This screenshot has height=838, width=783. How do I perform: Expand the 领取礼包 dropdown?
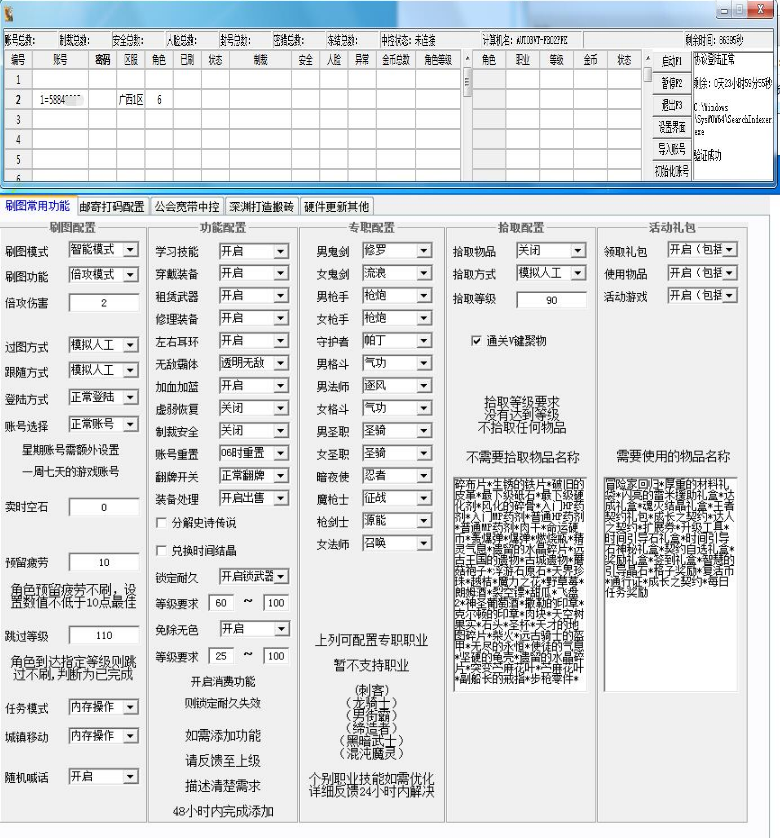[703, 250]
